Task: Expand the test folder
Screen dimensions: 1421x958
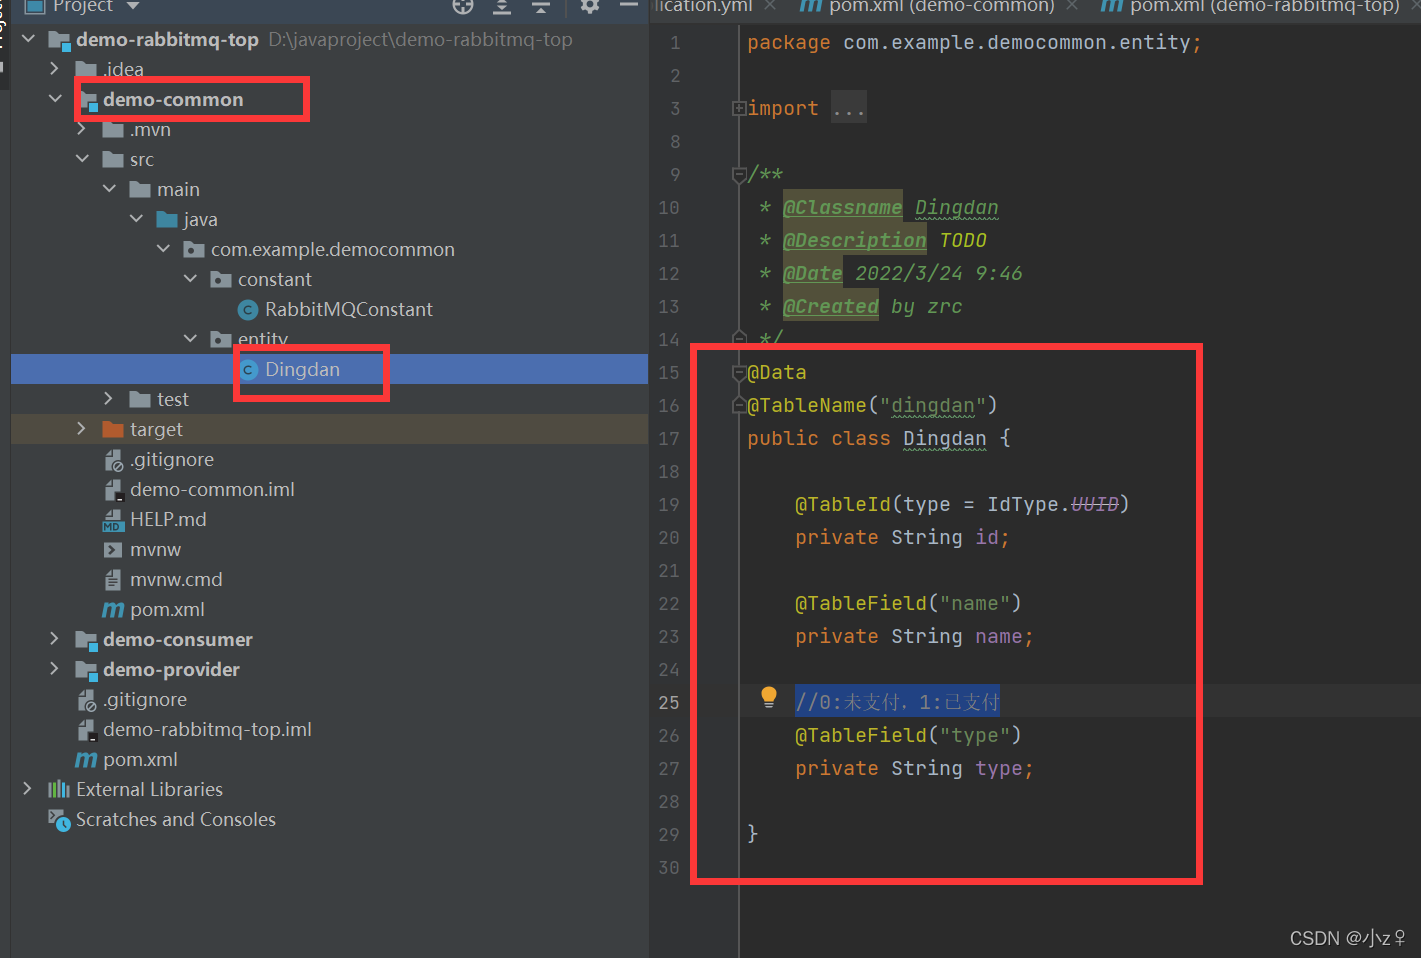Action: pos(109,399)
